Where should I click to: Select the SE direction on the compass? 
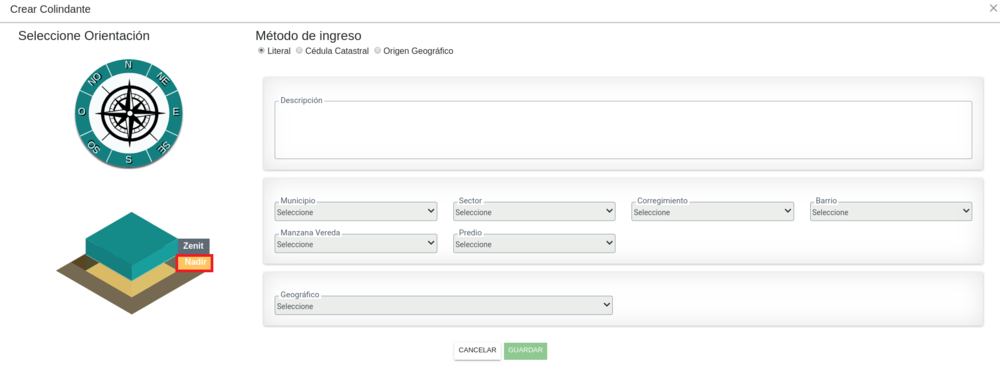tap(163, 148)
